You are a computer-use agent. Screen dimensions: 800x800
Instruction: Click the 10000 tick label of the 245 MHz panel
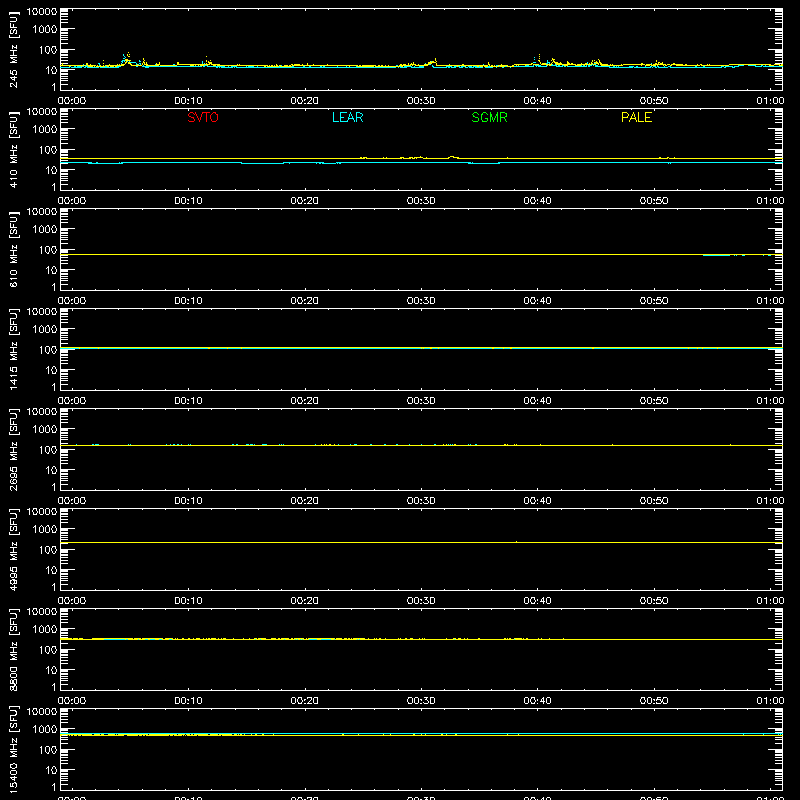(42, 12)
